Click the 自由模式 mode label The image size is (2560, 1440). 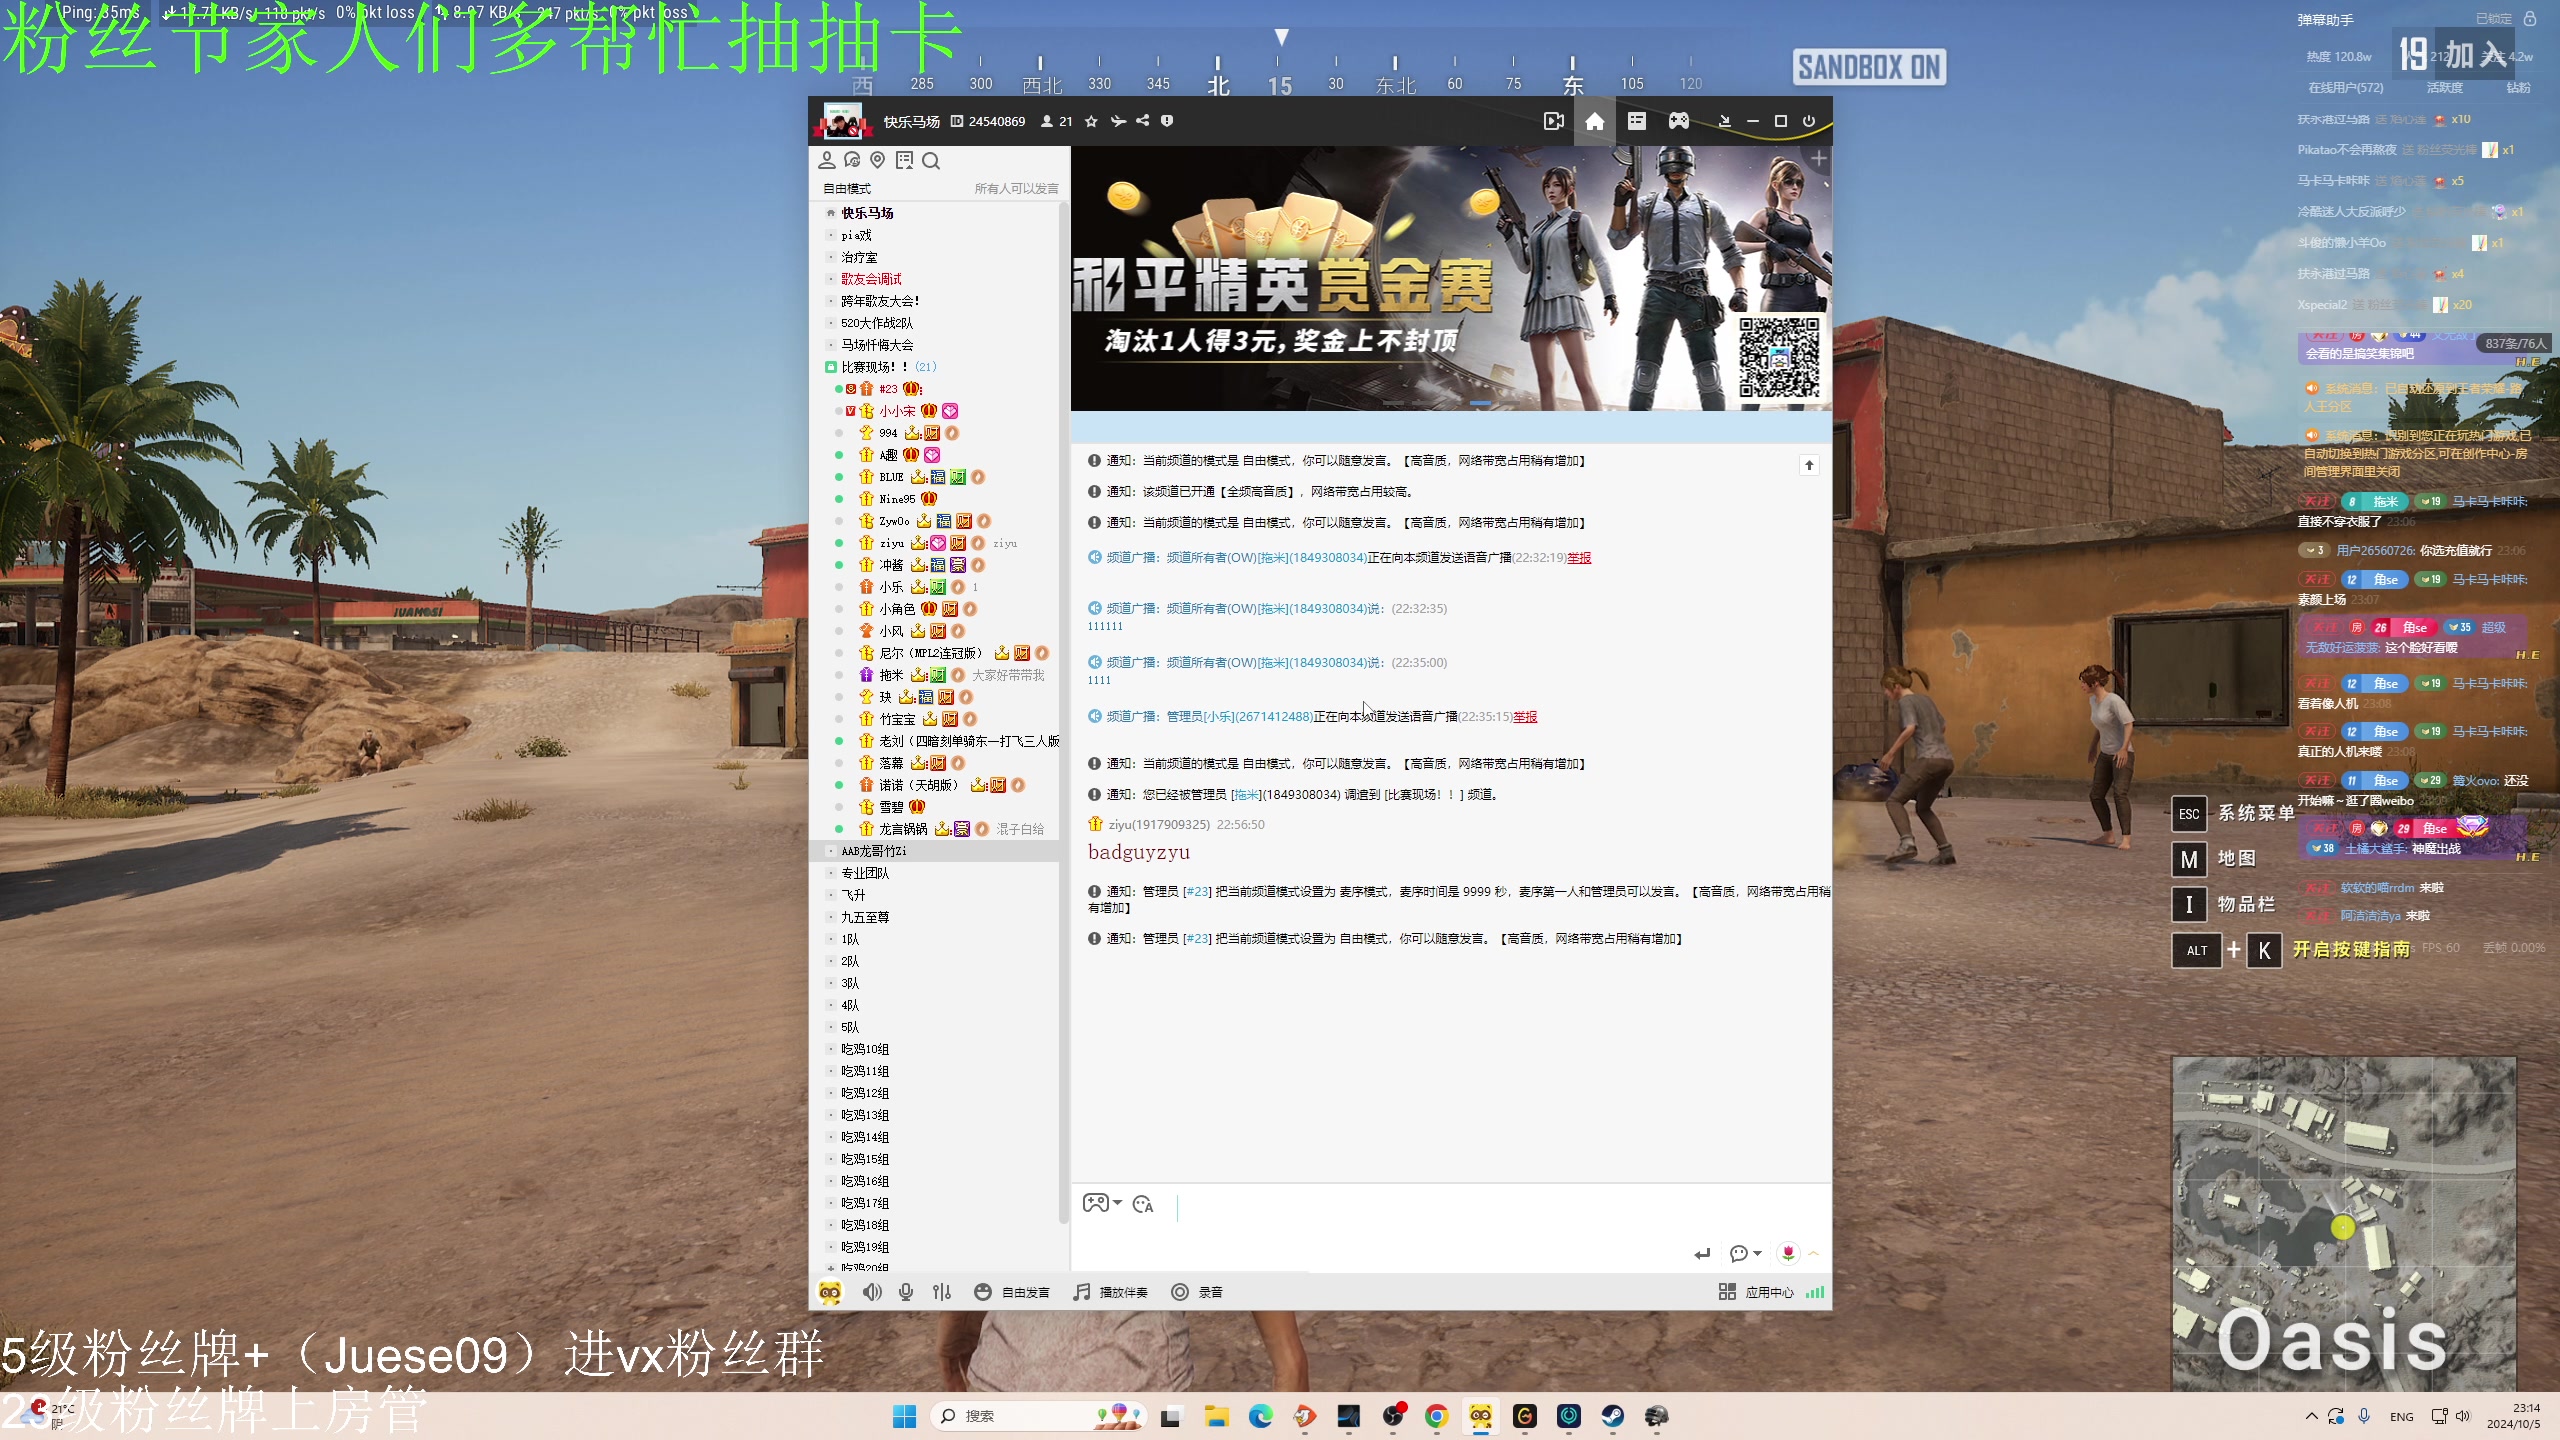point(846,189)
